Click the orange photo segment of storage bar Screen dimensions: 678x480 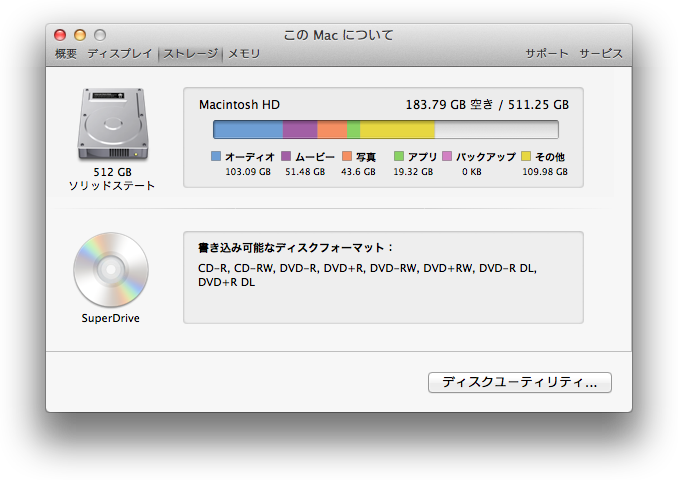[332, 130]
